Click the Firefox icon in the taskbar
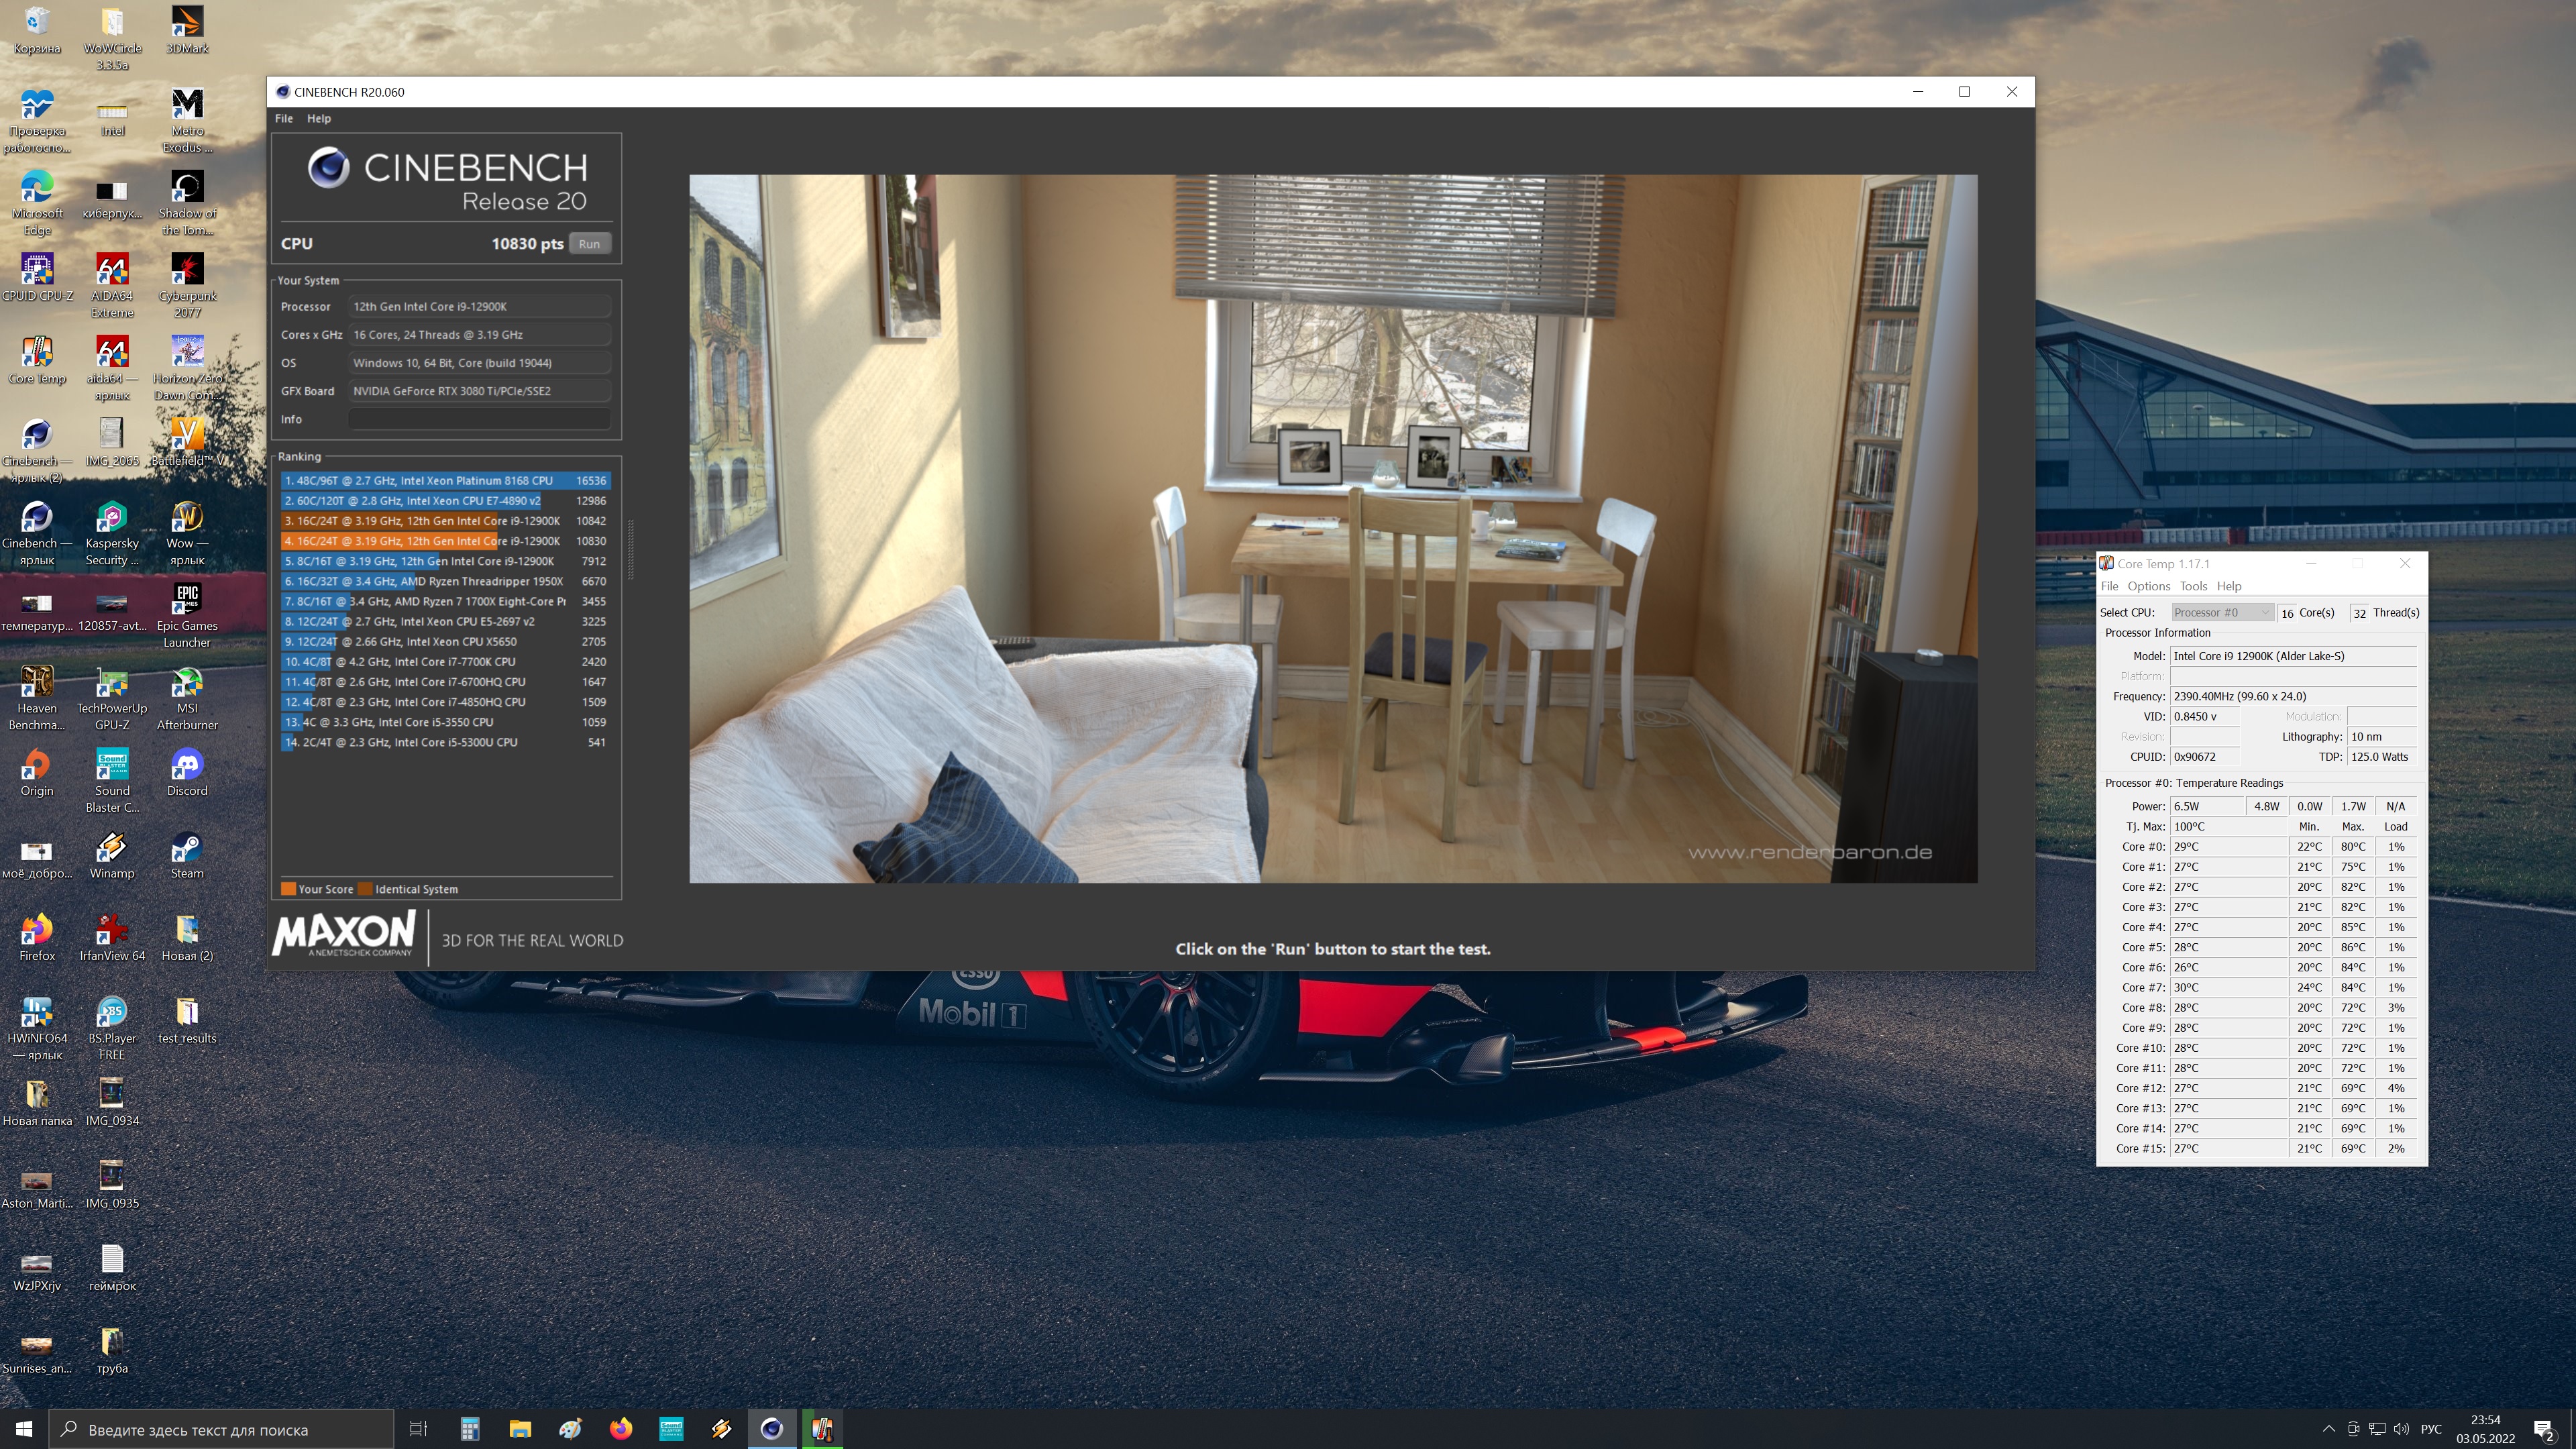2576x1449 pixels. 621,1429
